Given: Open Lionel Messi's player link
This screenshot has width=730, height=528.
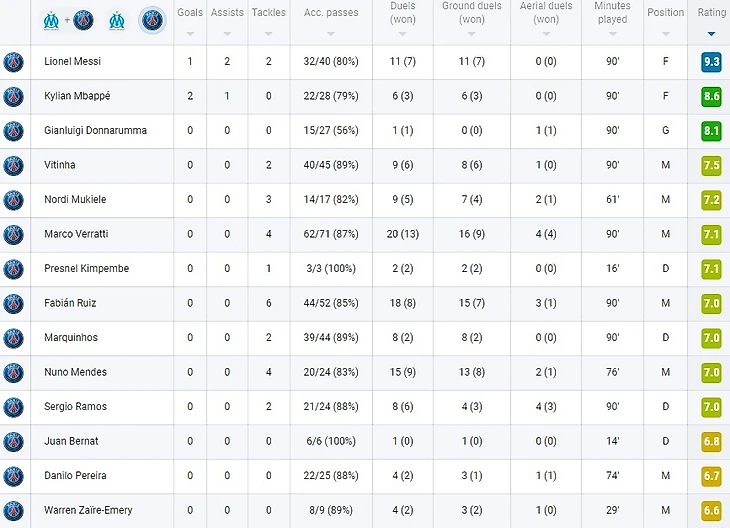Looking at the screenshot, I should 73,61.
